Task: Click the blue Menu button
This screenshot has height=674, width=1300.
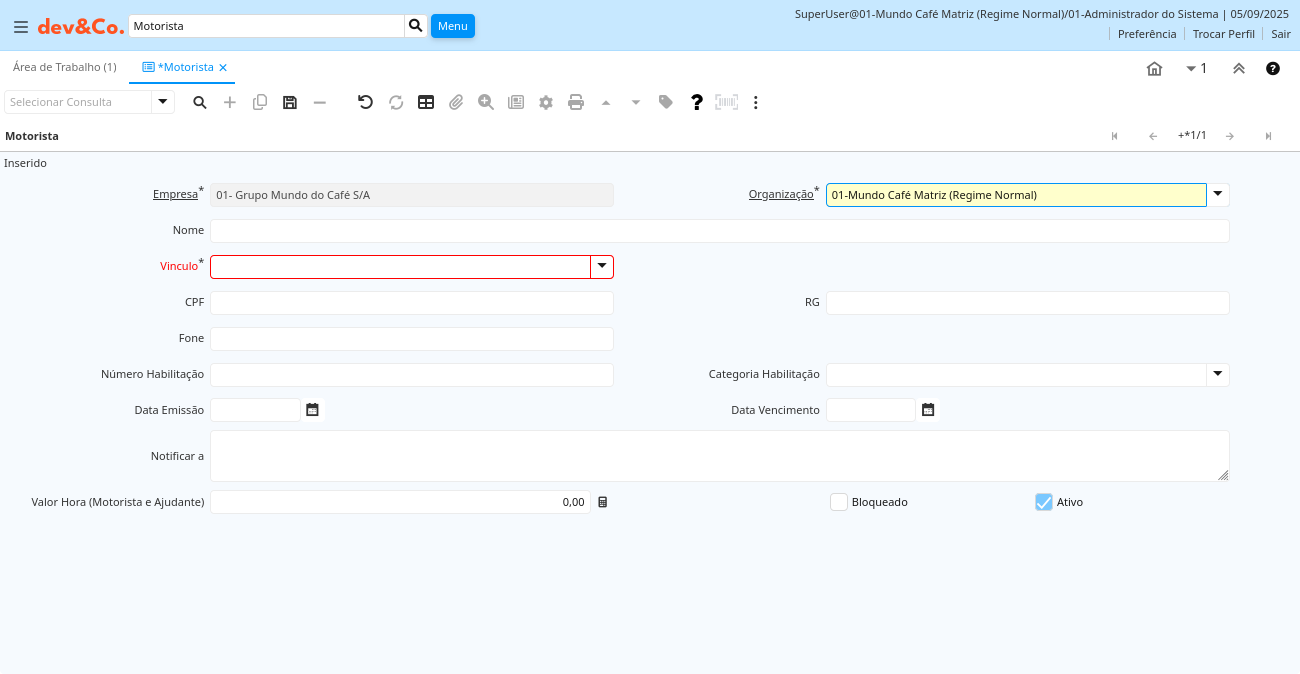Action: click(x=453, y=26)
